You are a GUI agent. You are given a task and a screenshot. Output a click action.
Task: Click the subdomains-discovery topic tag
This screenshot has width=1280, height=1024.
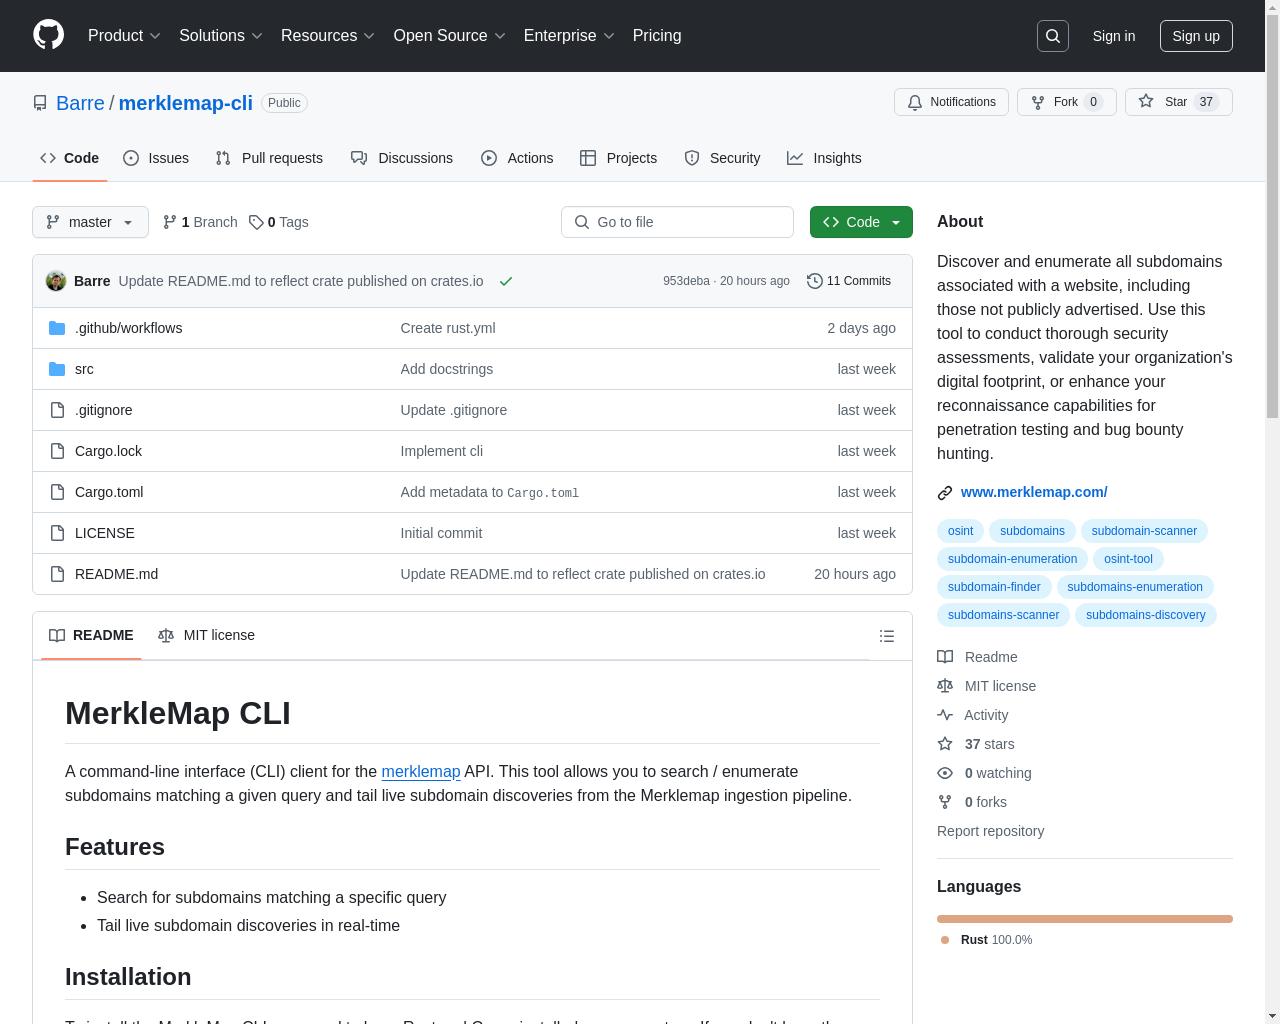click(x=1145, y=615)
